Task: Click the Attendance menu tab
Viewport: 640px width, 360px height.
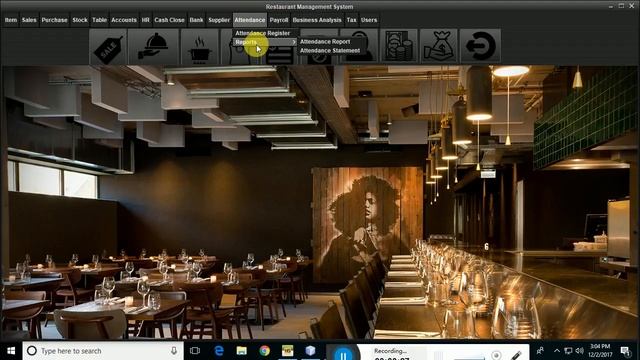Action: [x=250, y=20]
